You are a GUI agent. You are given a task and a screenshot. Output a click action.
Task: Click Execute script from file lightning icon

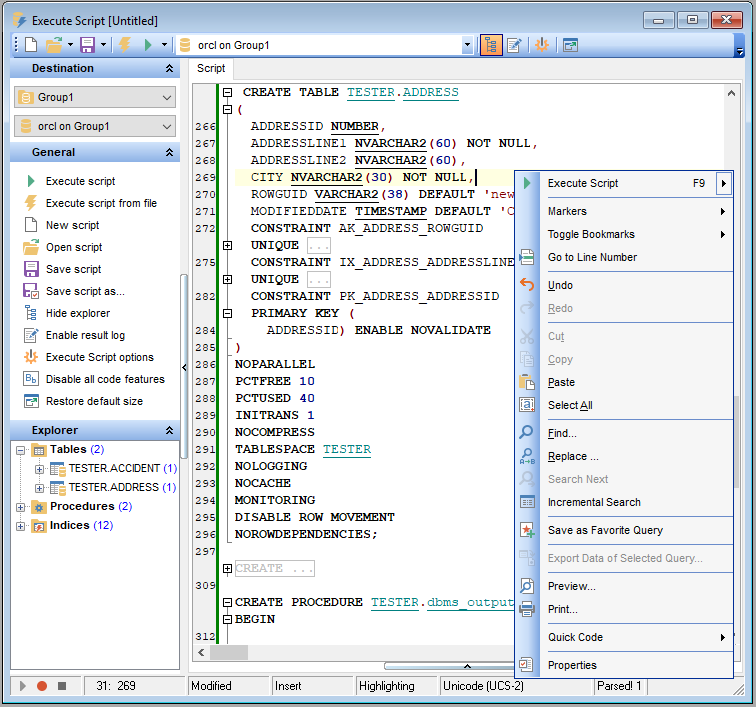click(125, 45)
